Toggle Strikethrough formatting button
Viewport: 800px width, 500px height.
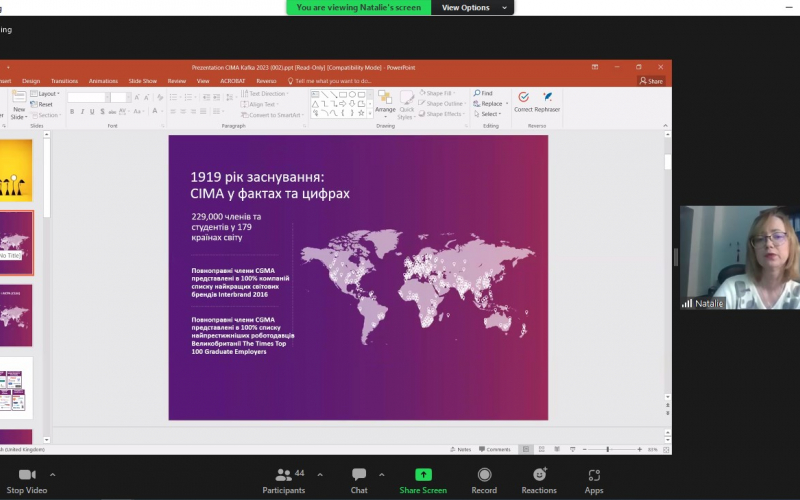click(112, 112)
